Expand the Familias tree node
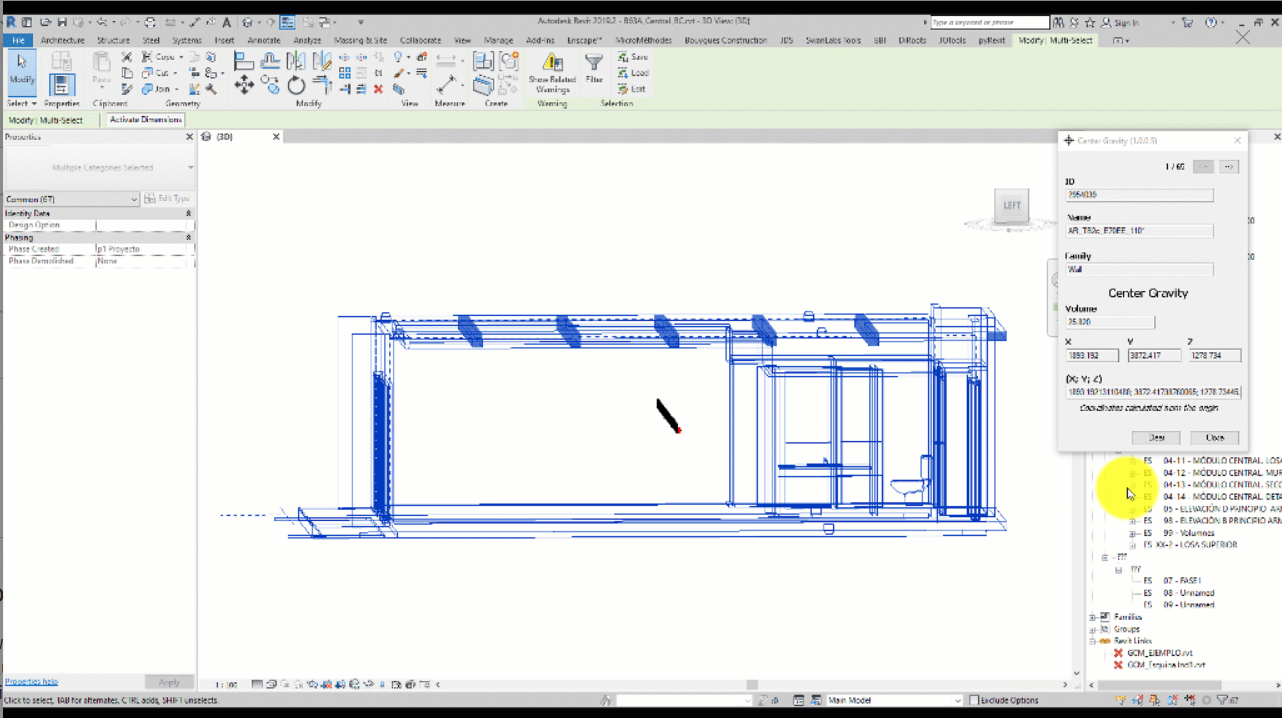This screenshot has height=718, width=1282. pos(1093,617)
